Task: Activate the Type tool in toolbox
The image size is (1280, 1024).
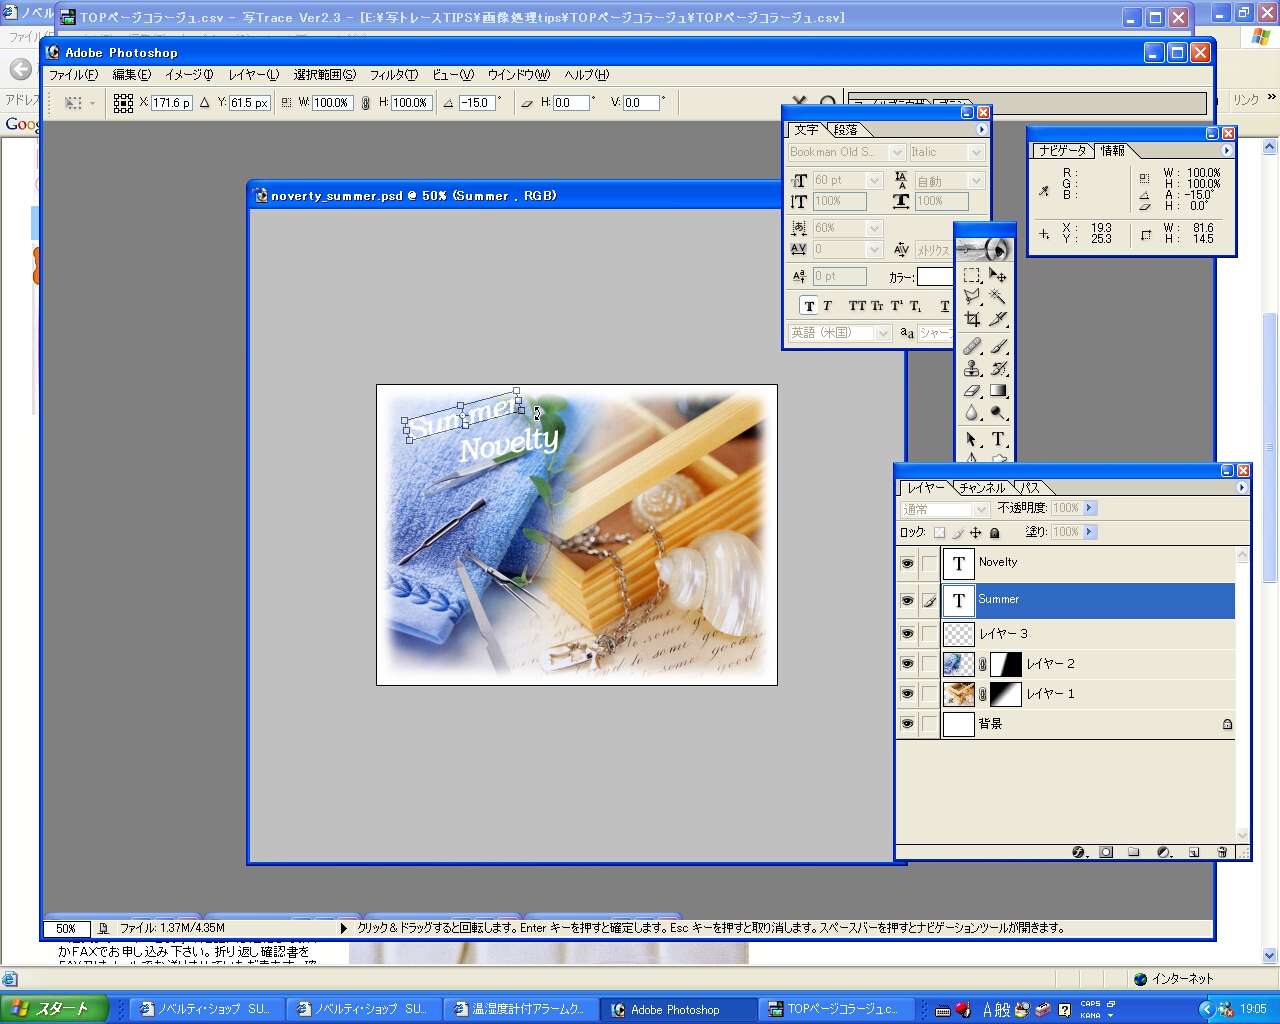Action: [x=998, y=439]
